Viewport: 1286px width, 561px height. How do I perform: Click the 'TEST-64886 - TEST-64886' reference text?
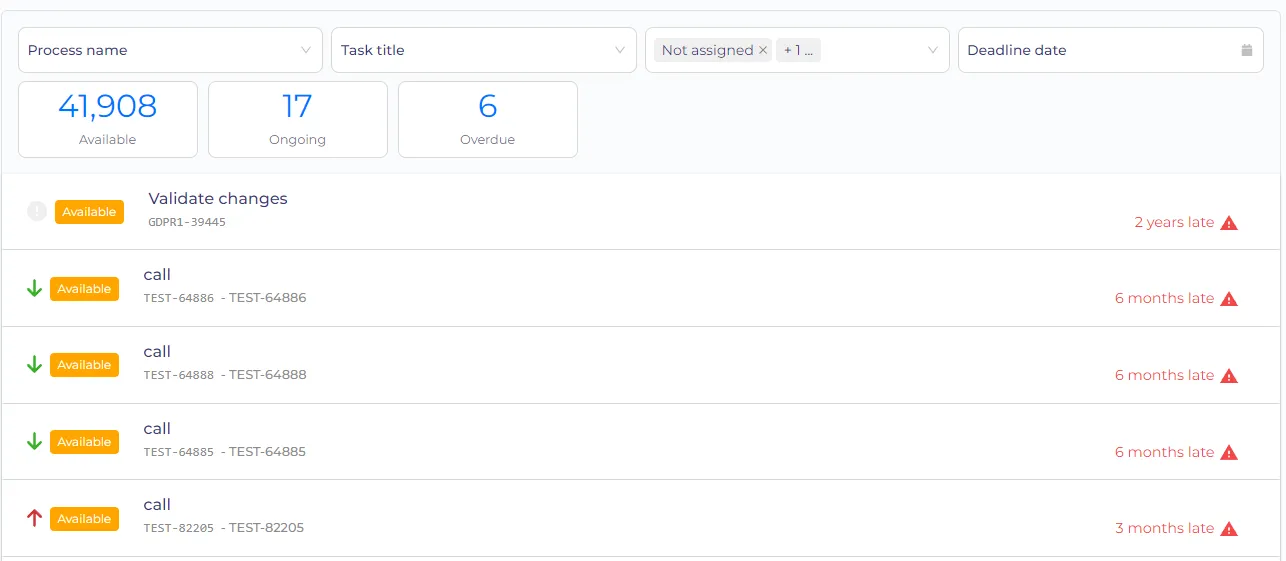click(x=225, y=298)
